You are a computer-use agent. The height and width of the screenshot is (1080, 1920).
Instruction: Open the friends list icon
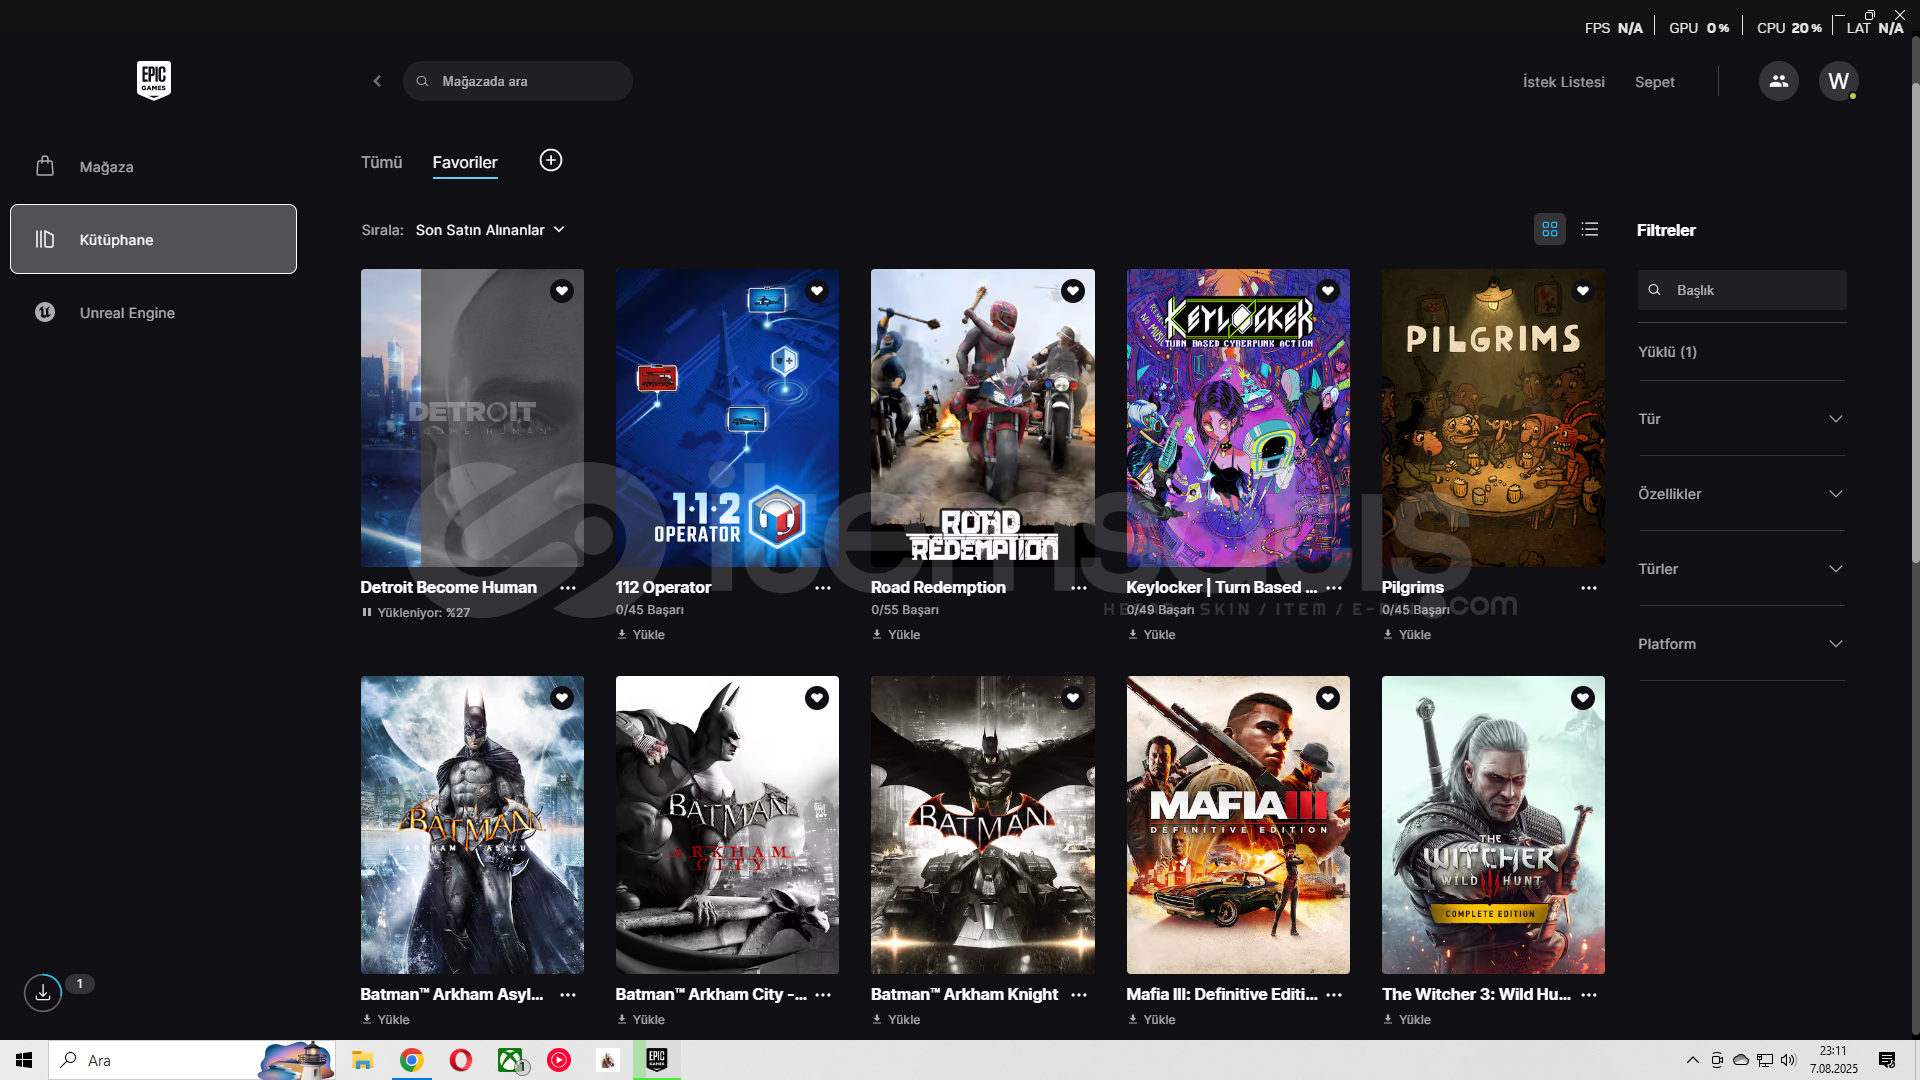(x=1778, y=81)
